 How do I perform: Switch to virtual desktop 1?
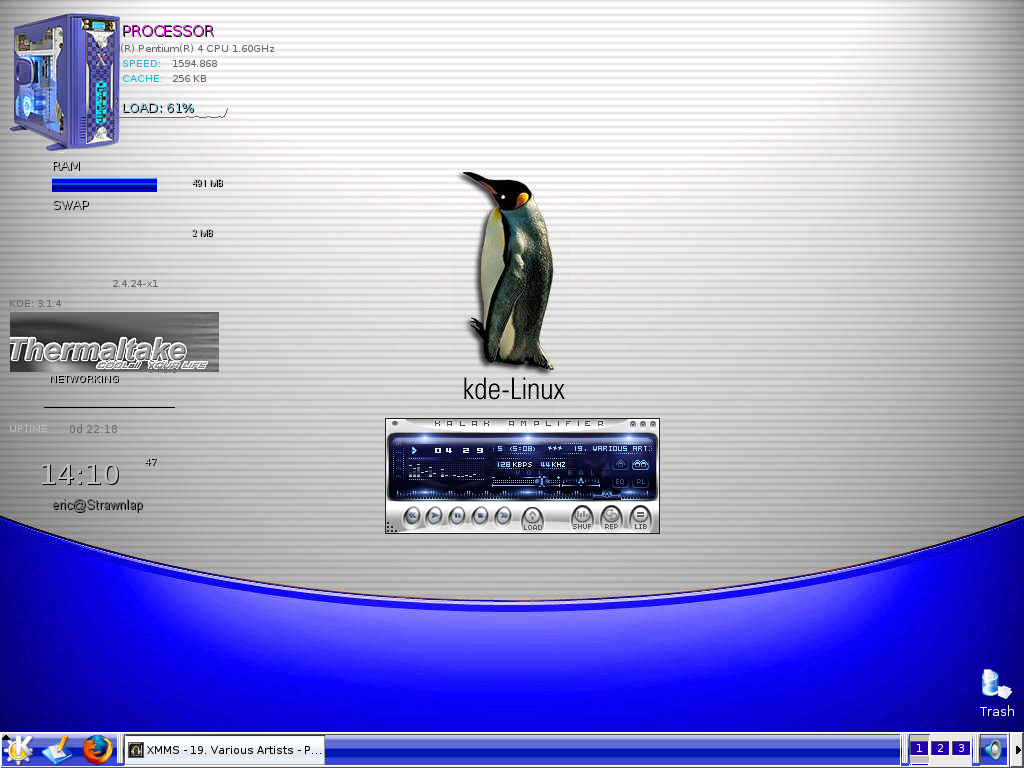tap(919, 748)
